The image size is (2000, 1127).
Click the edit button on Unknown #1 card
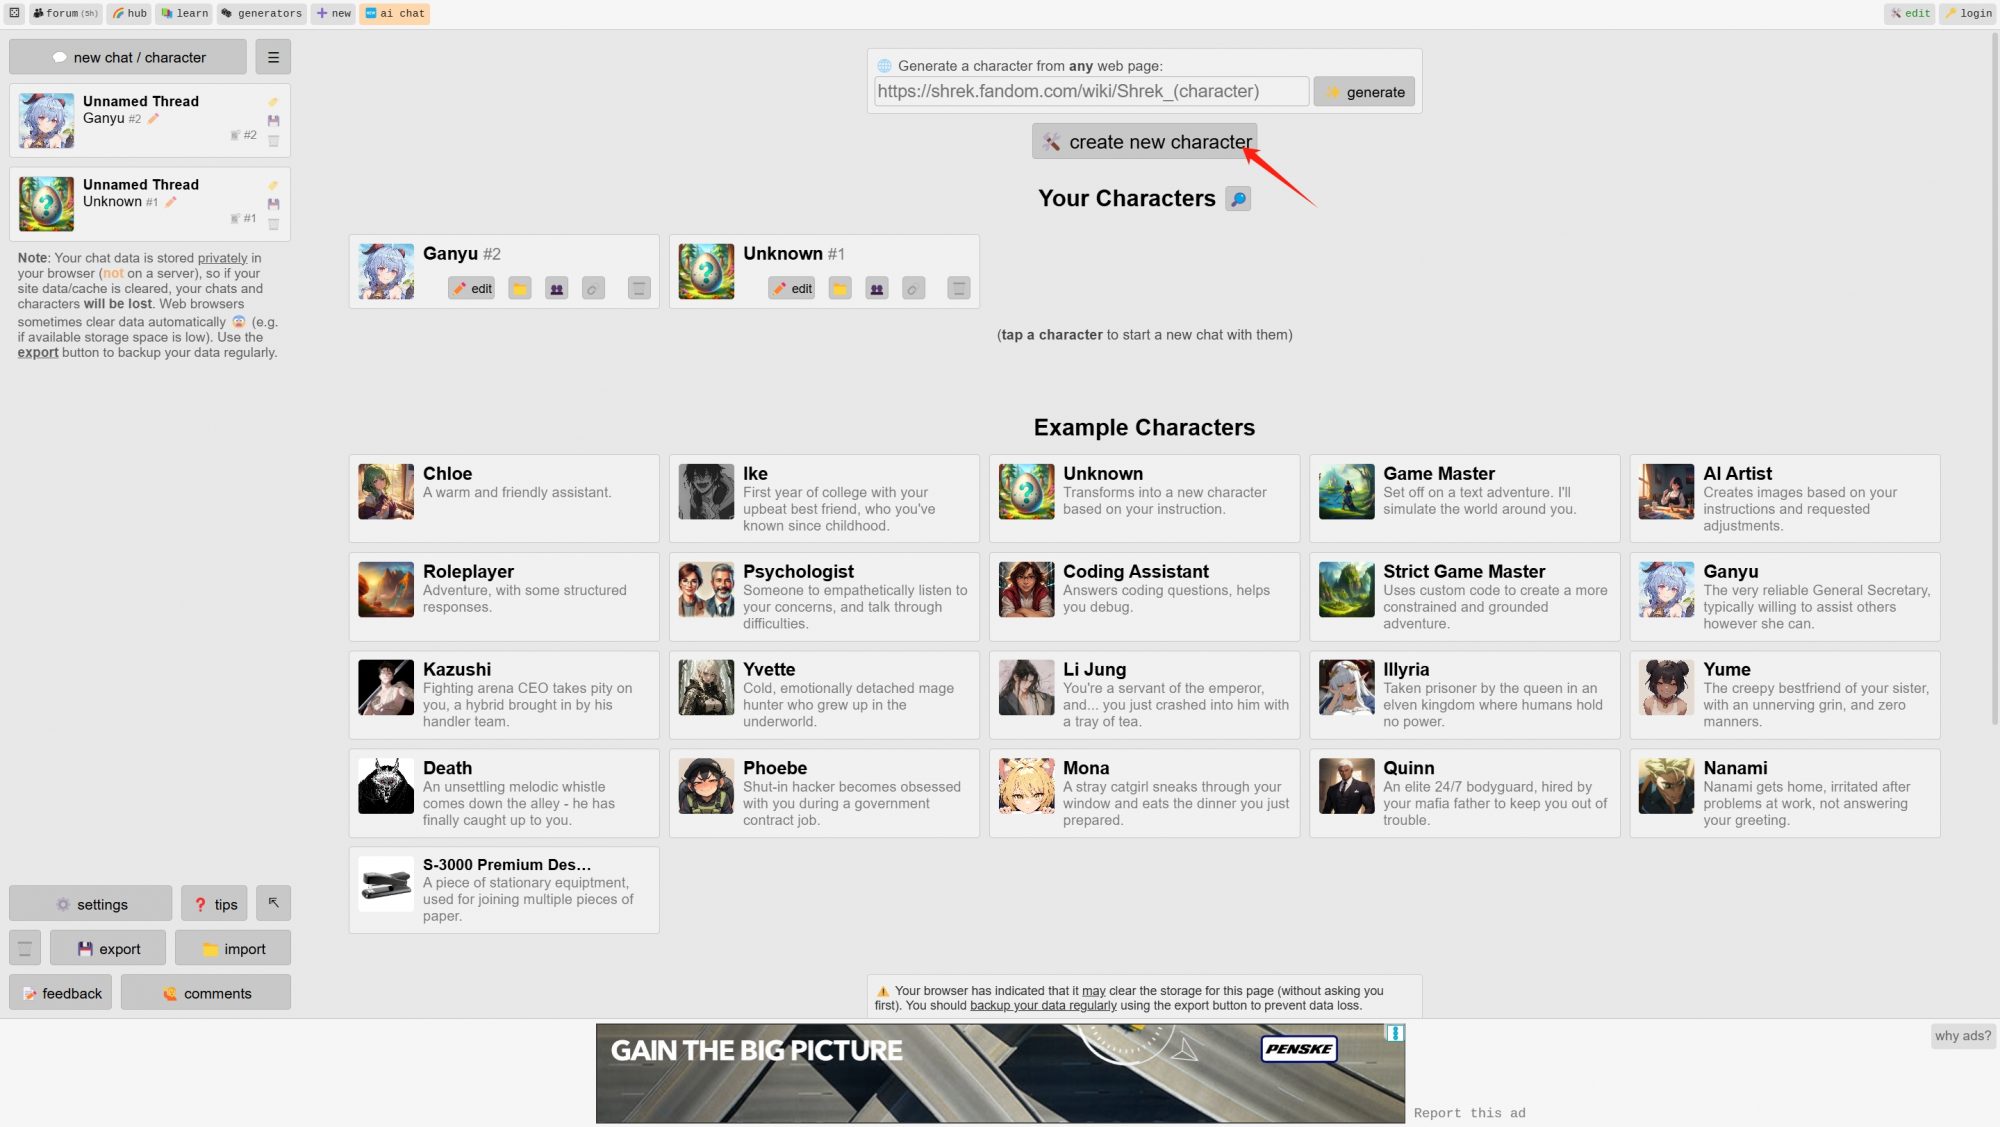click(791, 289)
